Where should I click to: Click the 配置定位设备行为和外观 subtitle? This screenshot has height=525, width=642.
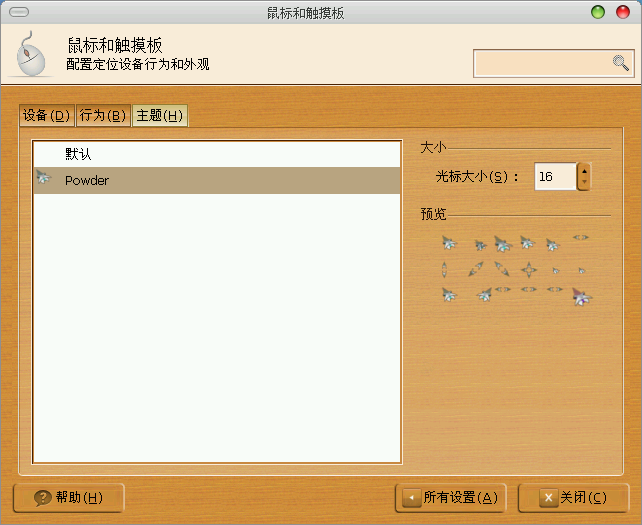coord(138,64)
